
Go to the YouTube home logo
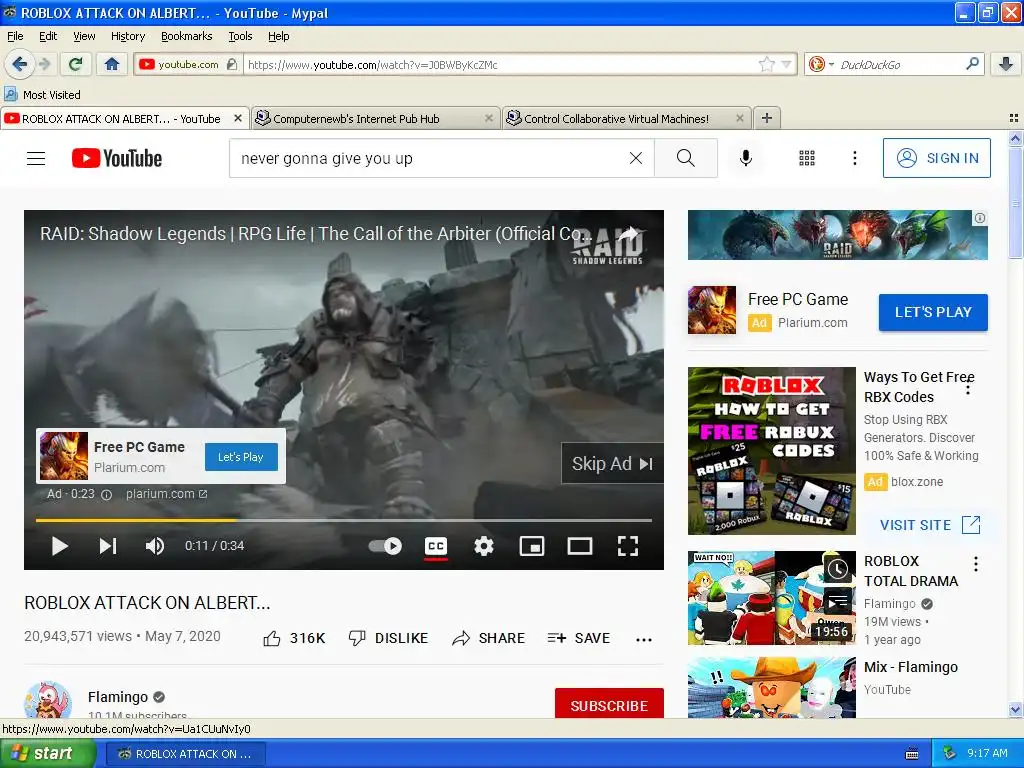point(117,158)
